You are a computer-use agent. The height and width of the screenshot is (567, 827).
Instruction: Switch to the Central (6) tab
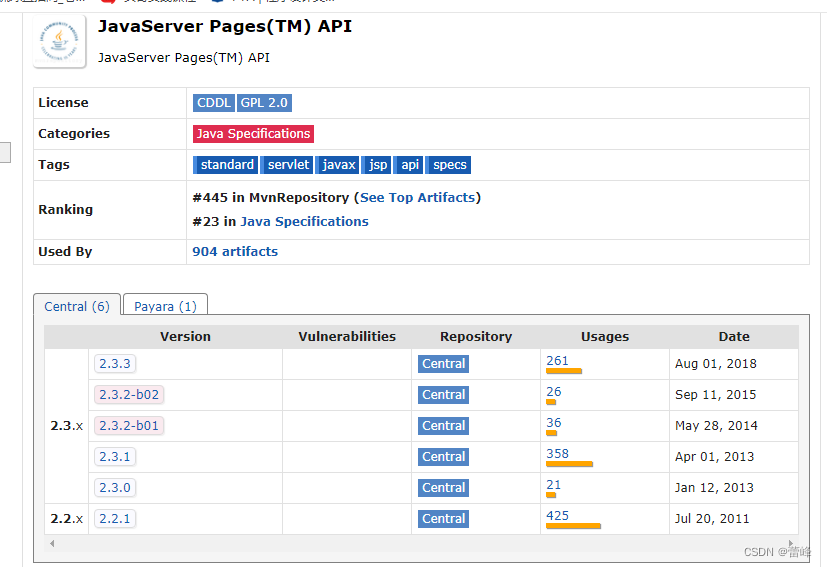coord(77,306)
